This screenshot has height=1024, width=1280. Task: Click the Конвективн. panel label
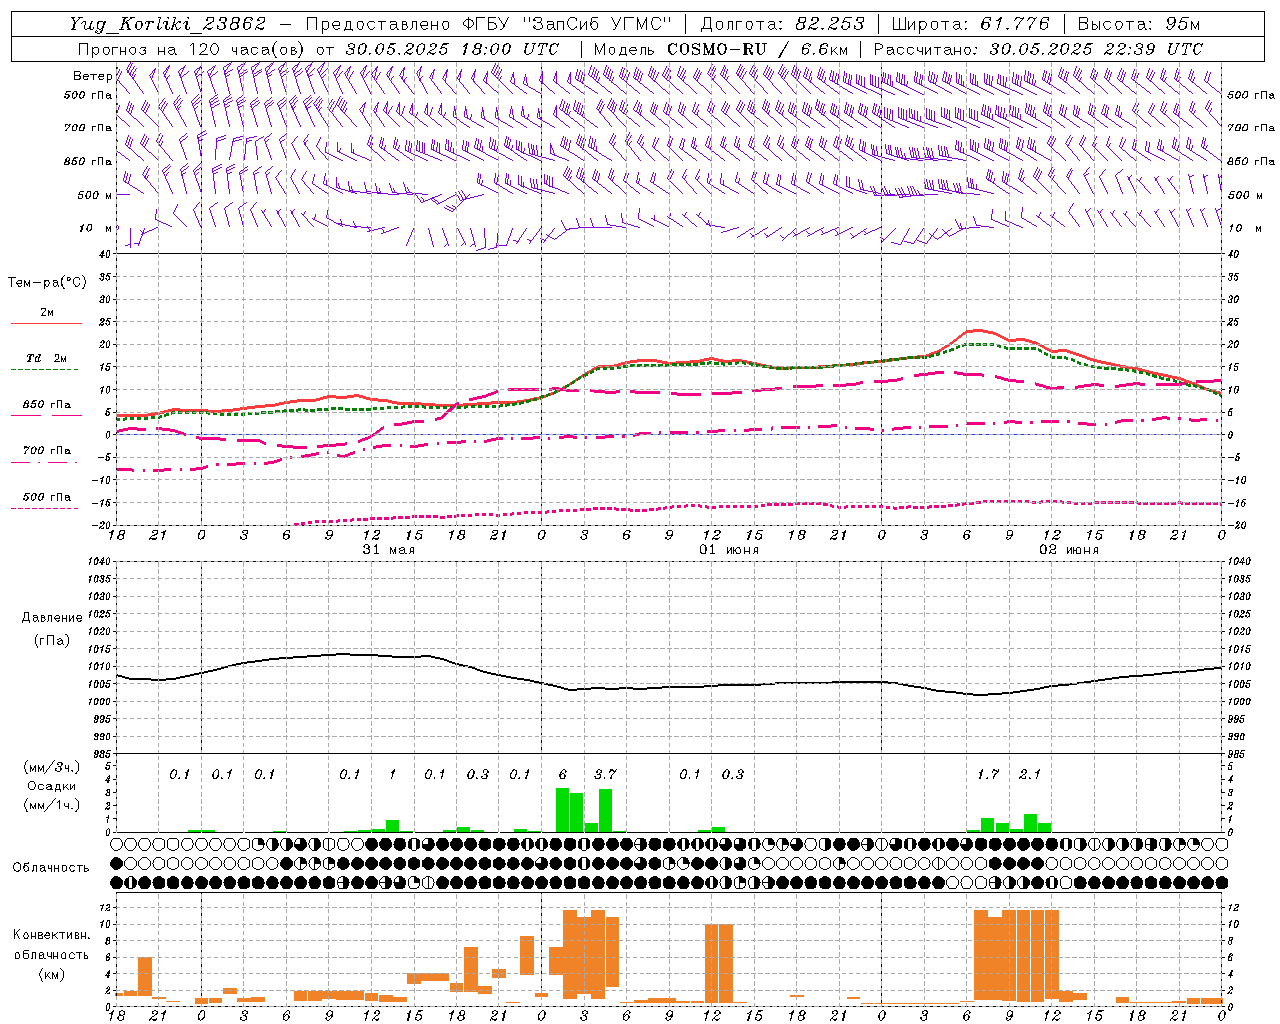click(51, 935)
